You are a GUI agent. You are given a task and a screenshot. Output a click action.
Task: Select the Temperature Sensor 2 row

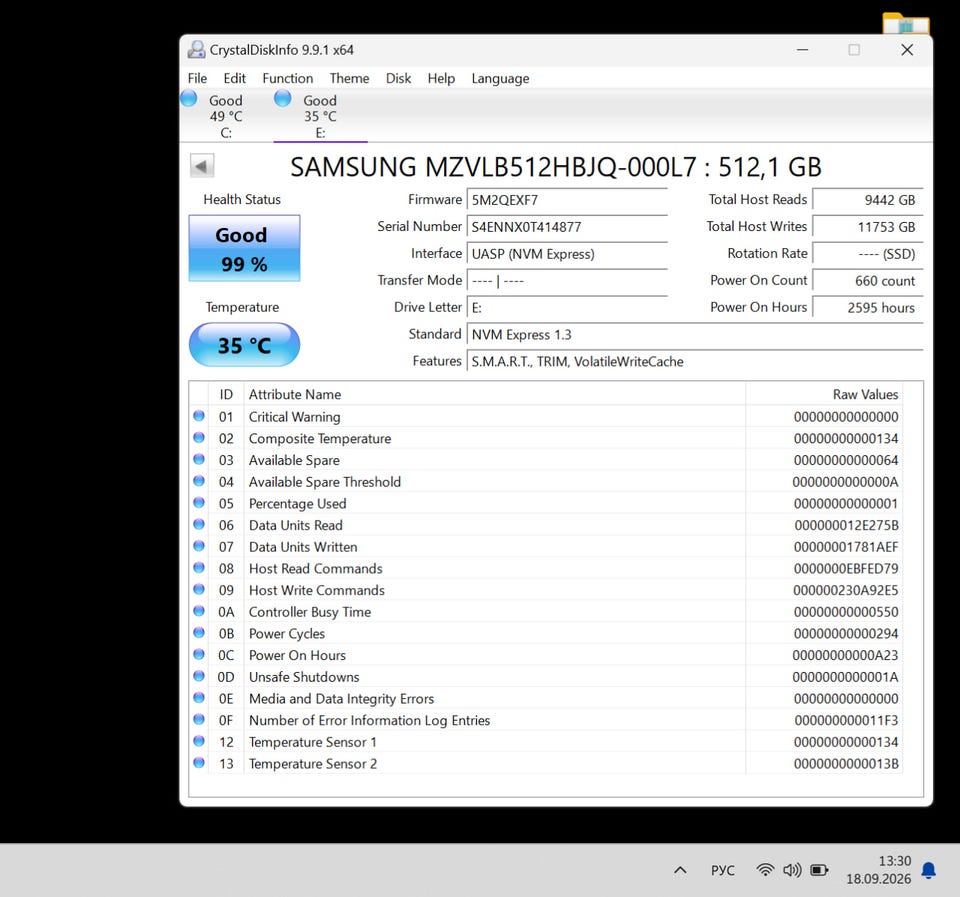point(546,764)
